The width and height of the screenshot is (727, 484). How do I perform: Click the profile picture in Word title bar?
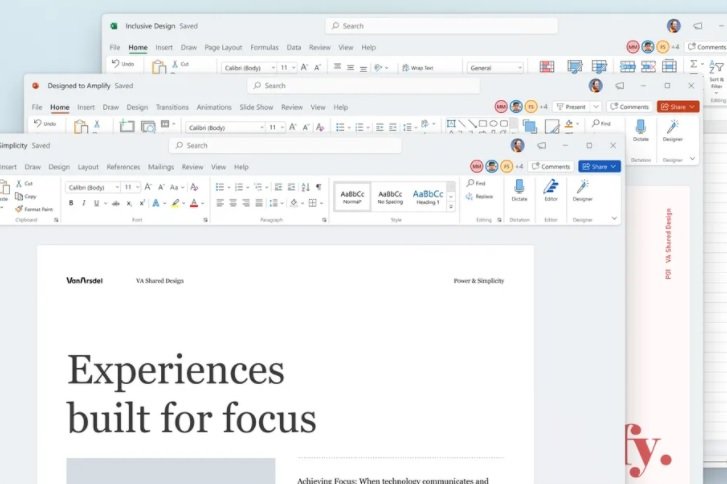pos(517,146)
